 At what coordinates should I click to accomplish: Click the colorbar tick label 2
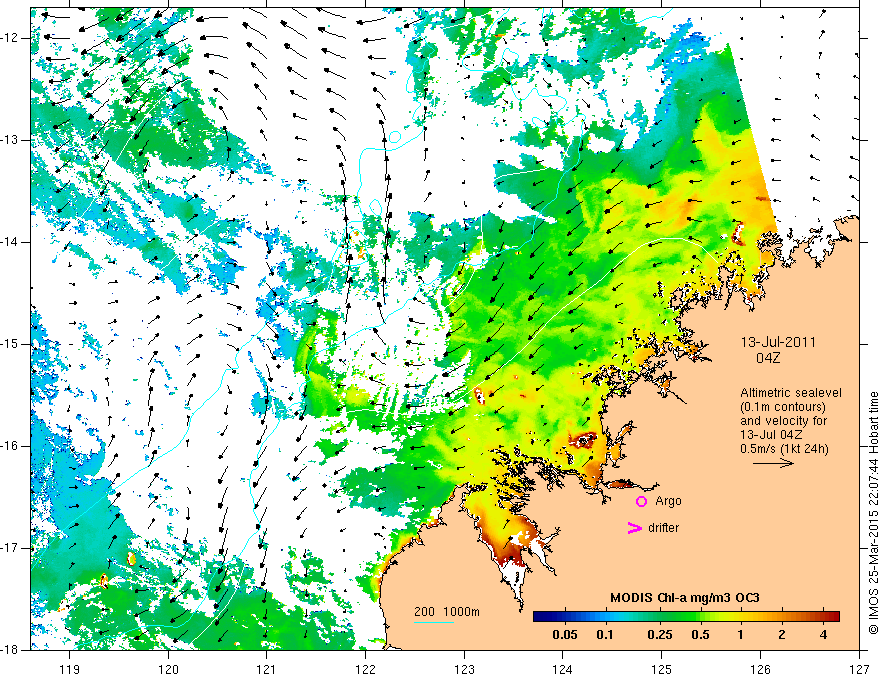(782, 635)
